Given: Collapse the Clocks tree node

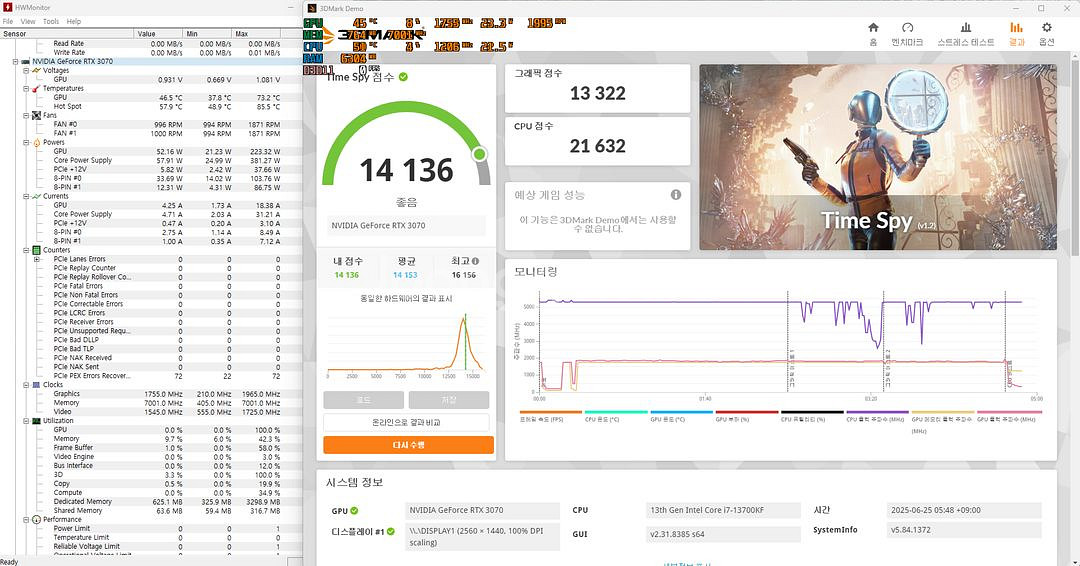Looking at the screenshot, I should click(26, 385).
